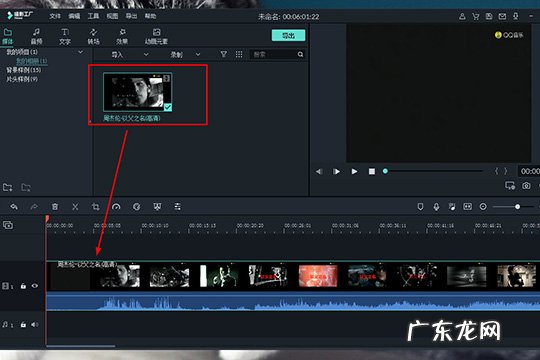Viewport: 540px width, 360px height.
Task: Switch to the 文字 text tab
Action: (x=65, y=37)
